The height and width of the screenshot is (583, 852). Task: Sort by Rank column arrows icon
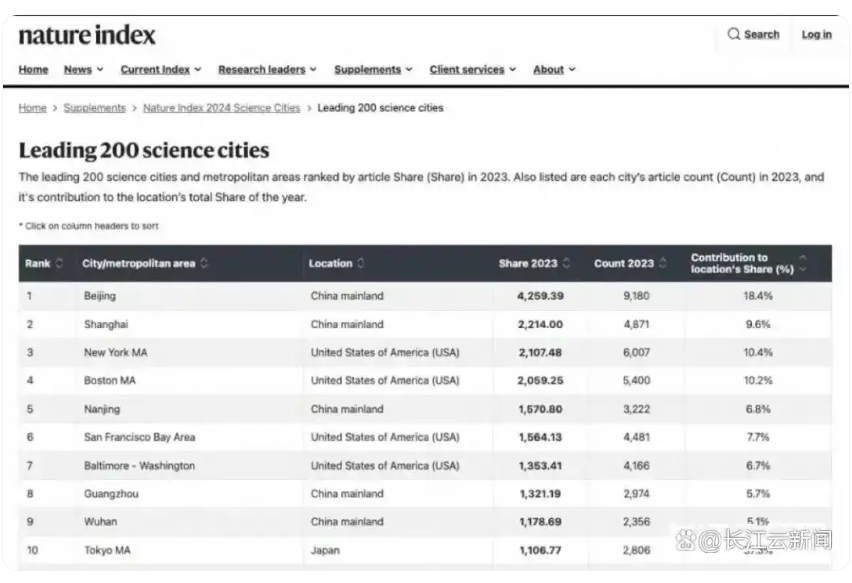[x=59, y=264]
